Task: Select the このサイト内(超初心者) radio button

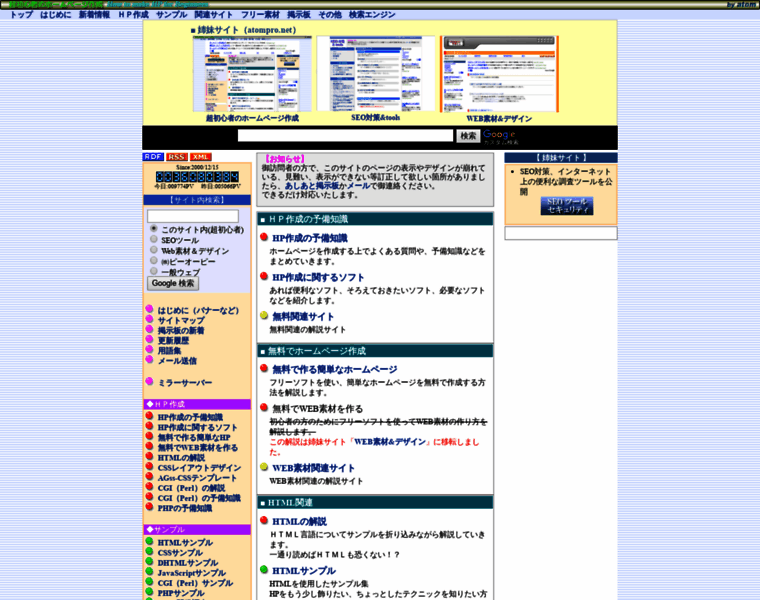Action: [x=154, y=229]
